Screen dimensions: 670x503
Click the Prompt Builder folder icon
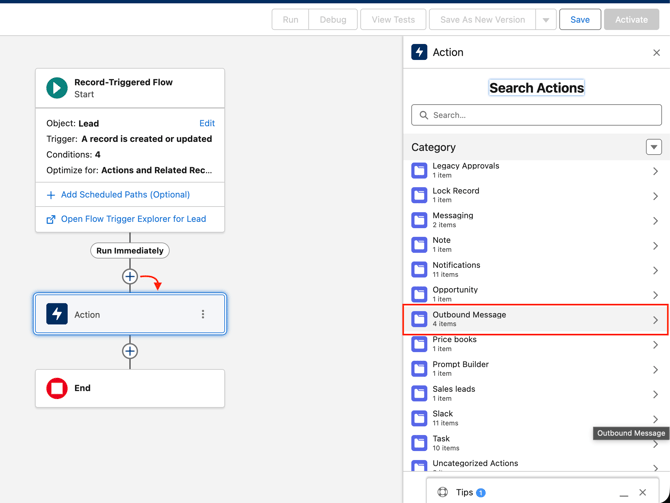click(419, 369)
